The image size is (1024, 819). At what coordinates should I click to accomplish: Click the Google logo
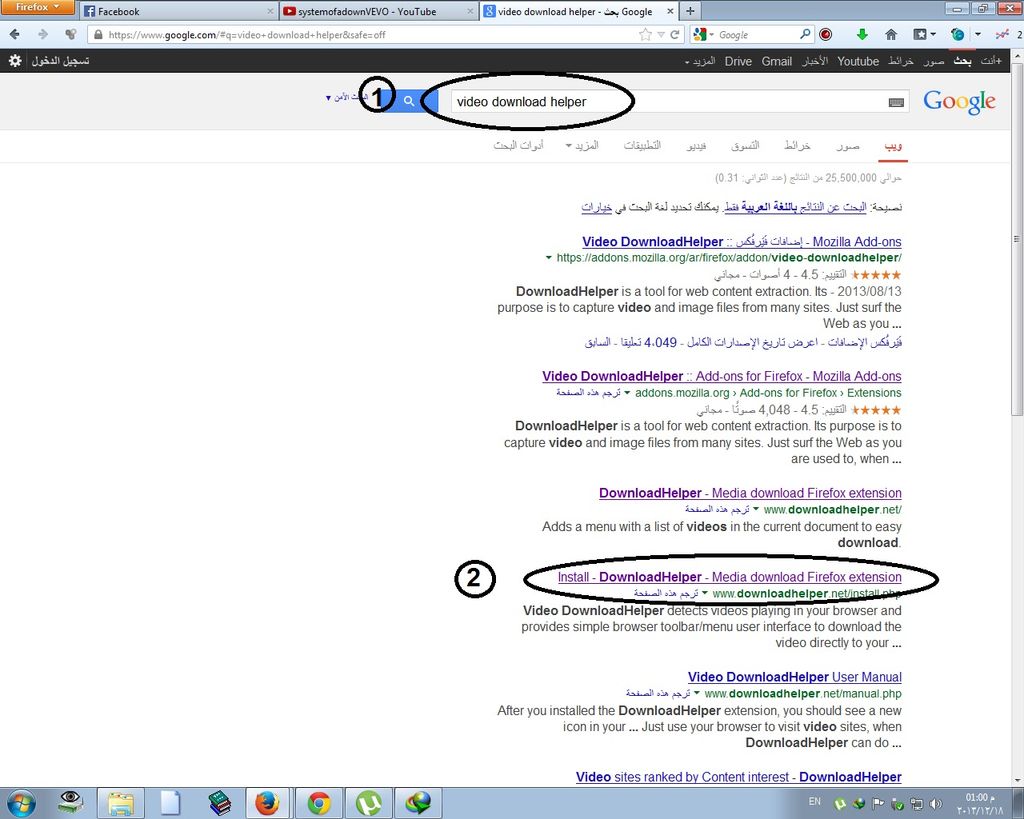coord(959,101)
